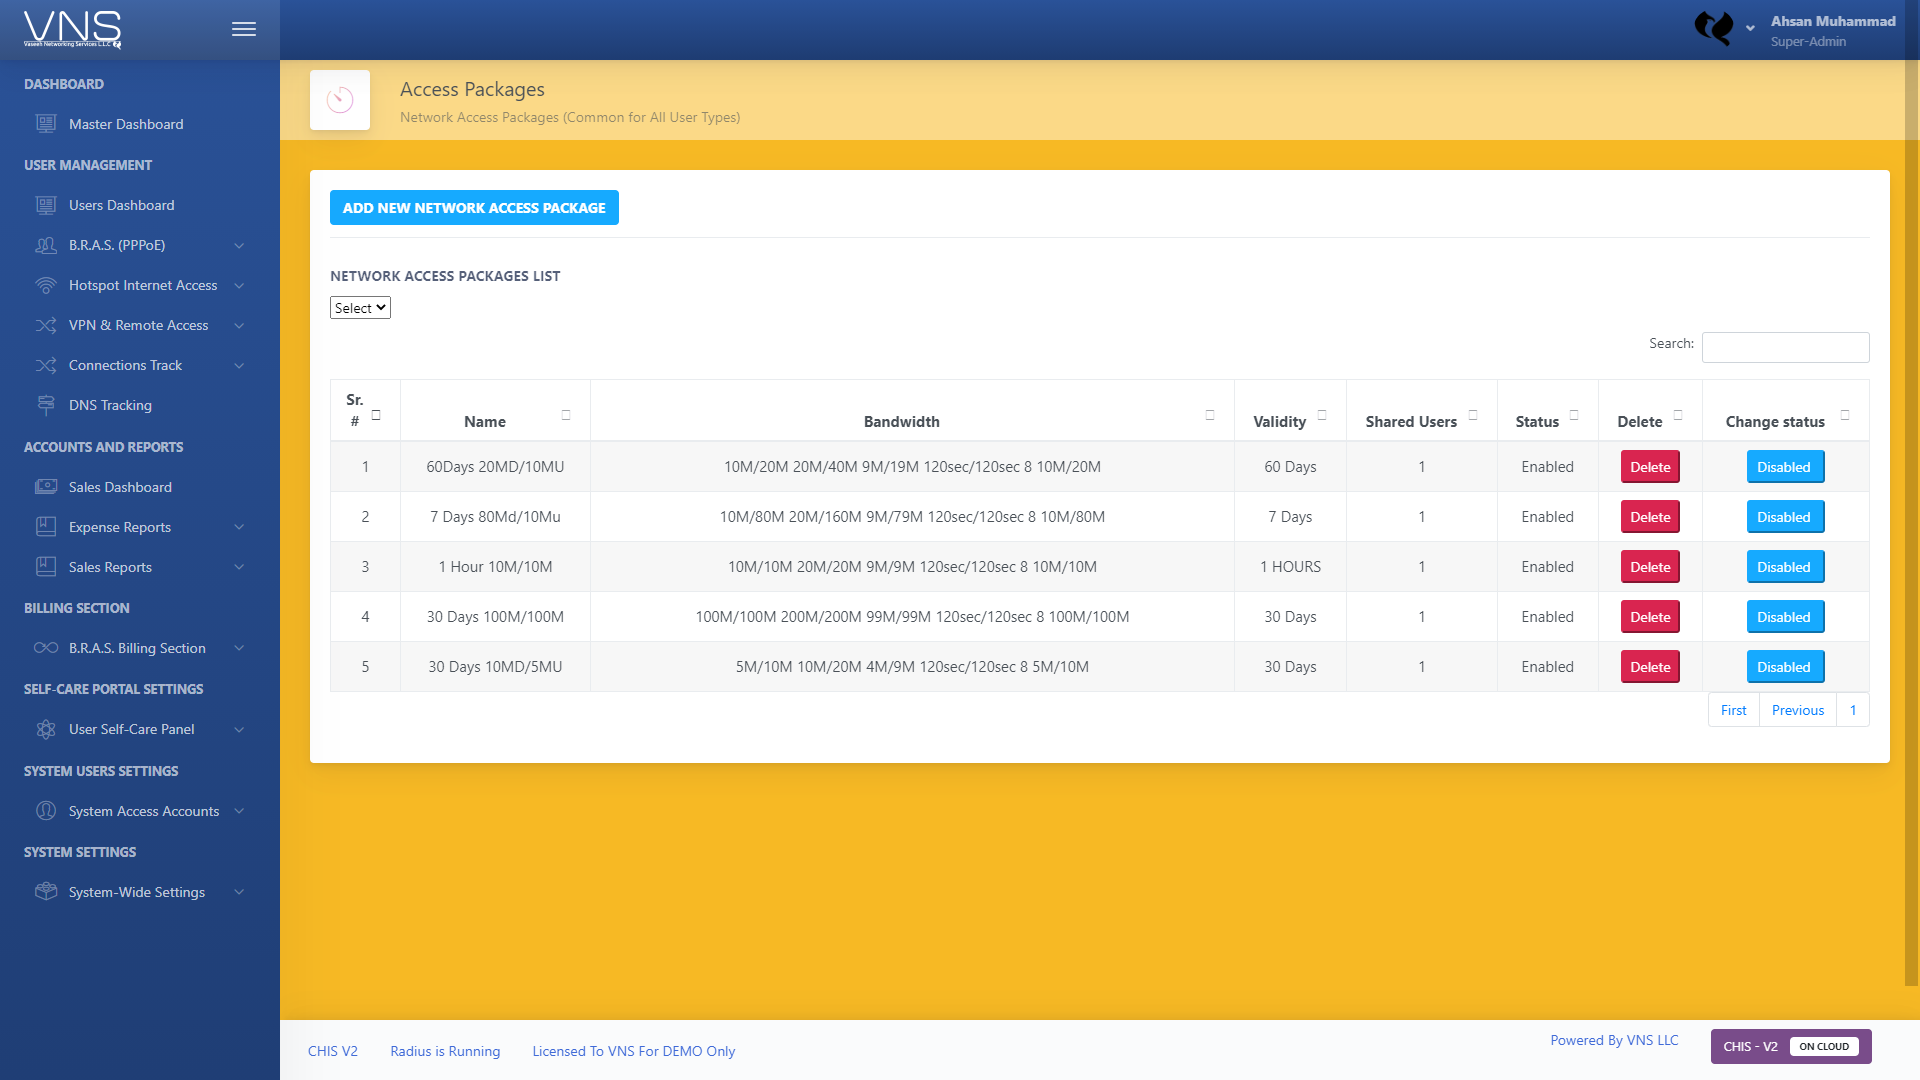This screenshot has width=1920, height=1080.
Task: Click the User Self-Care Panel atom icon
Action: 46,729
